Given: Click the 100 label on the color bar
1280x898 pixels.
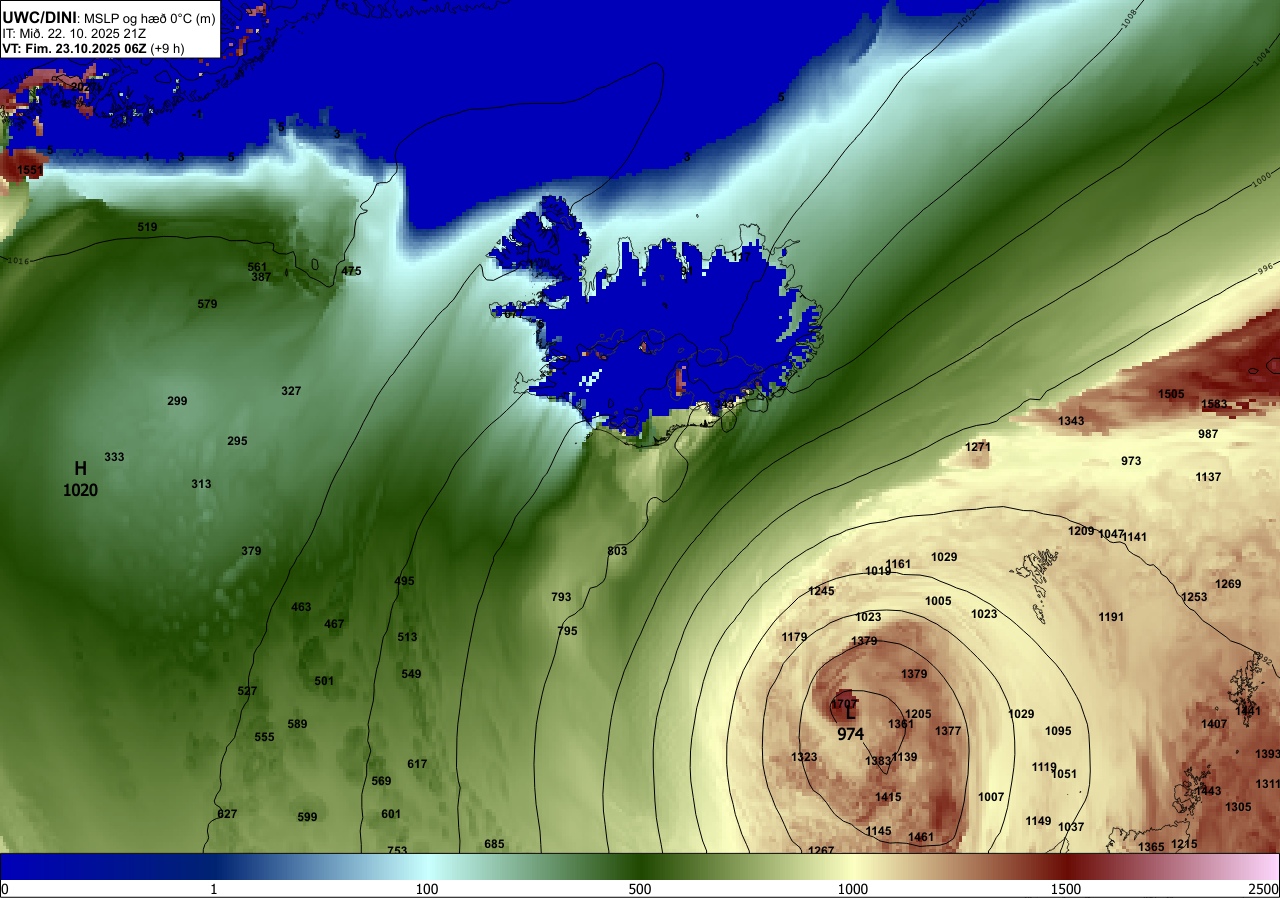Looking at the screenshot, I should click(427, 889).
